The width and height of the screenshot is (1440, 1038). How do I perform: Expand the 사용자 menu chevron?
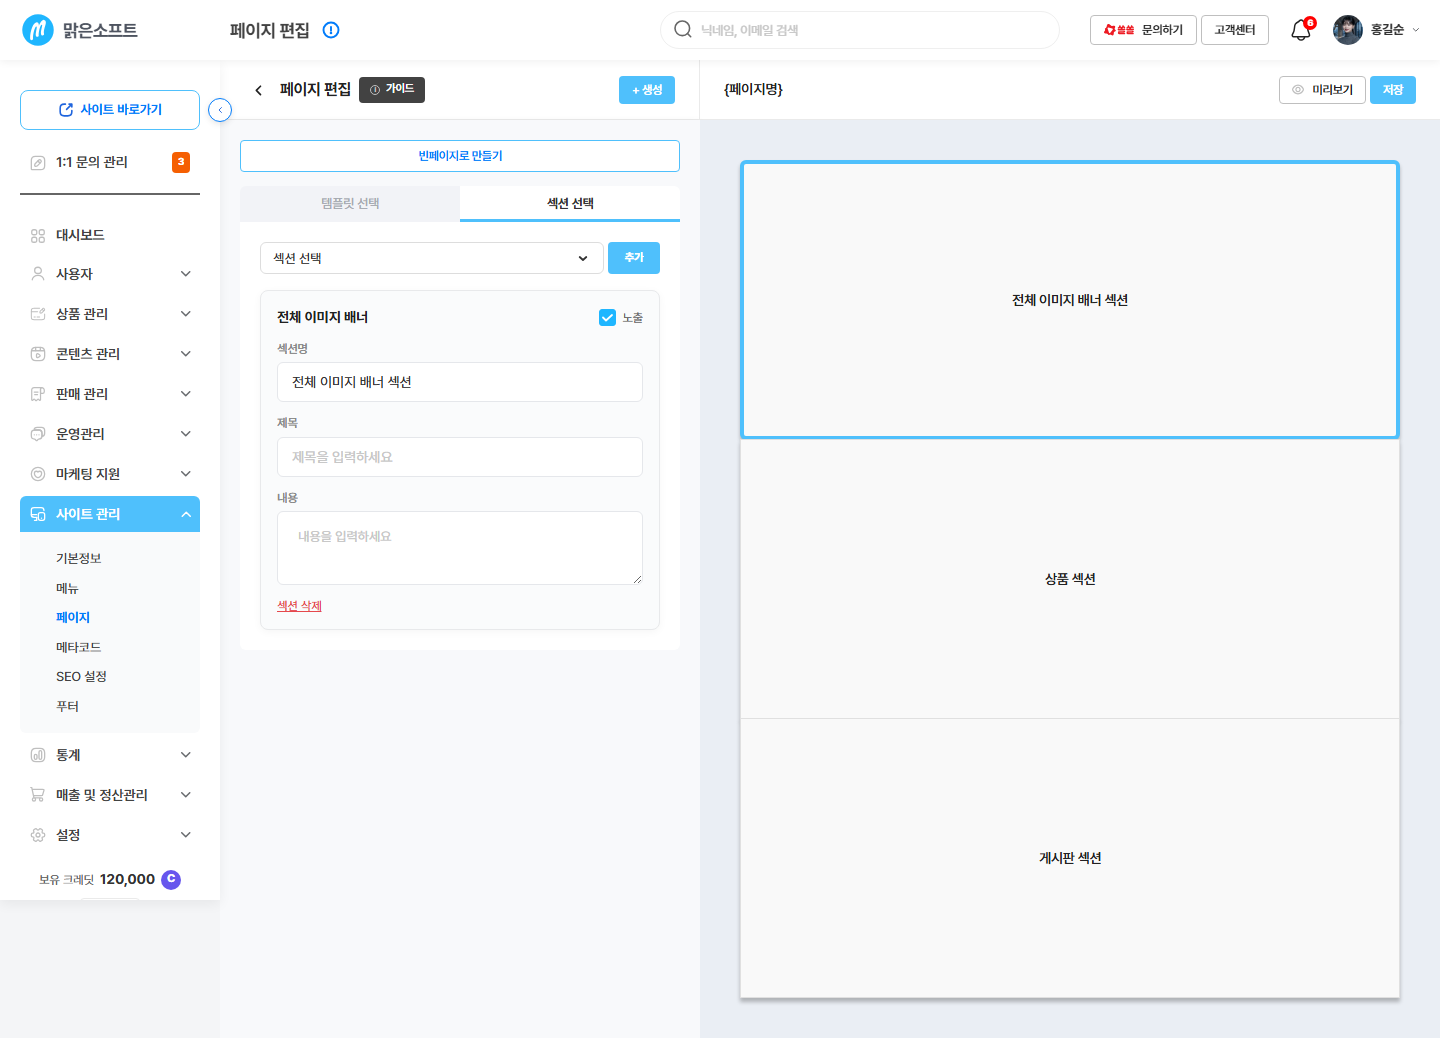pyautogui.click(x=185, y=274)
